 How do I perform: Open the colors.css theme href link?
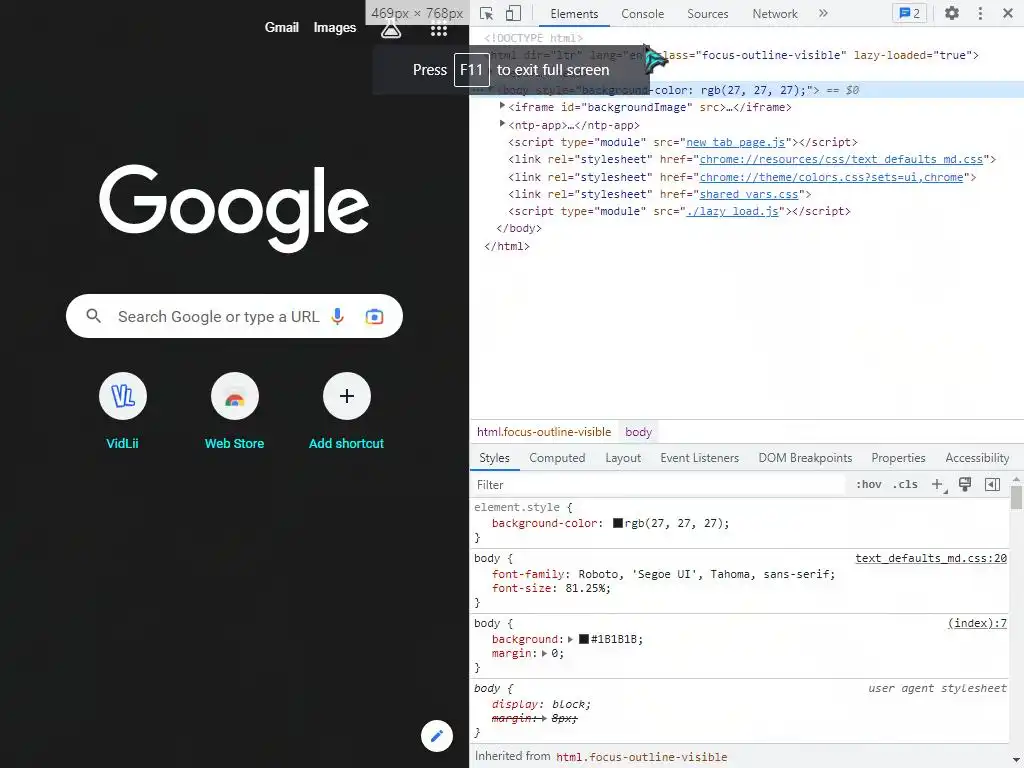click(x=831, y=177)
